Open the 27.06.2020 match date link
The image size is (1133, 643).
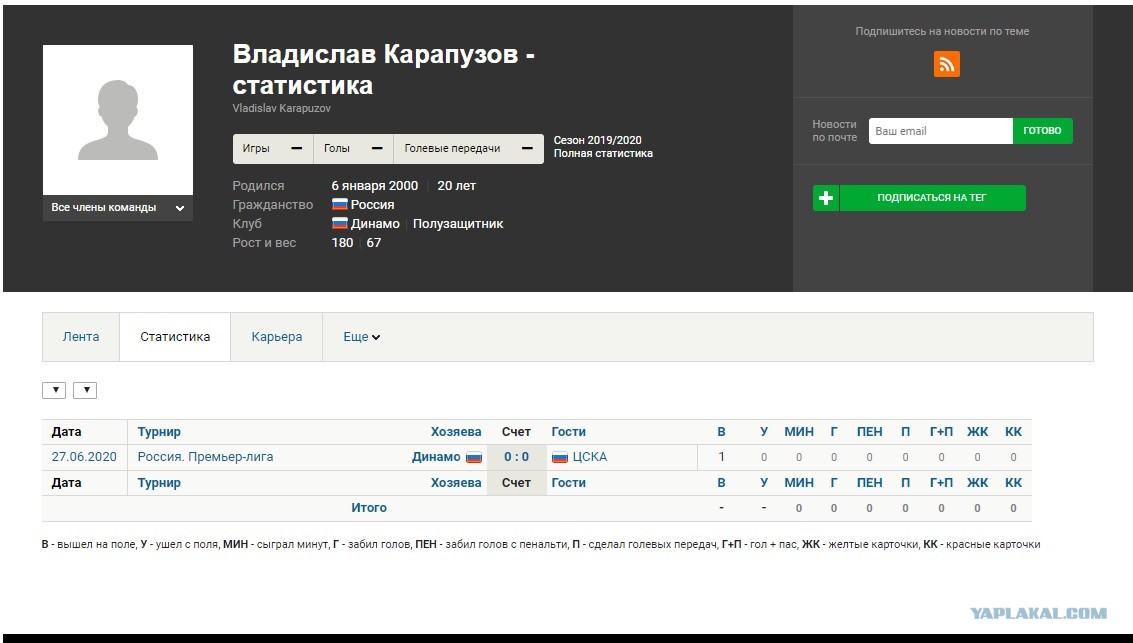coord(84,457)
